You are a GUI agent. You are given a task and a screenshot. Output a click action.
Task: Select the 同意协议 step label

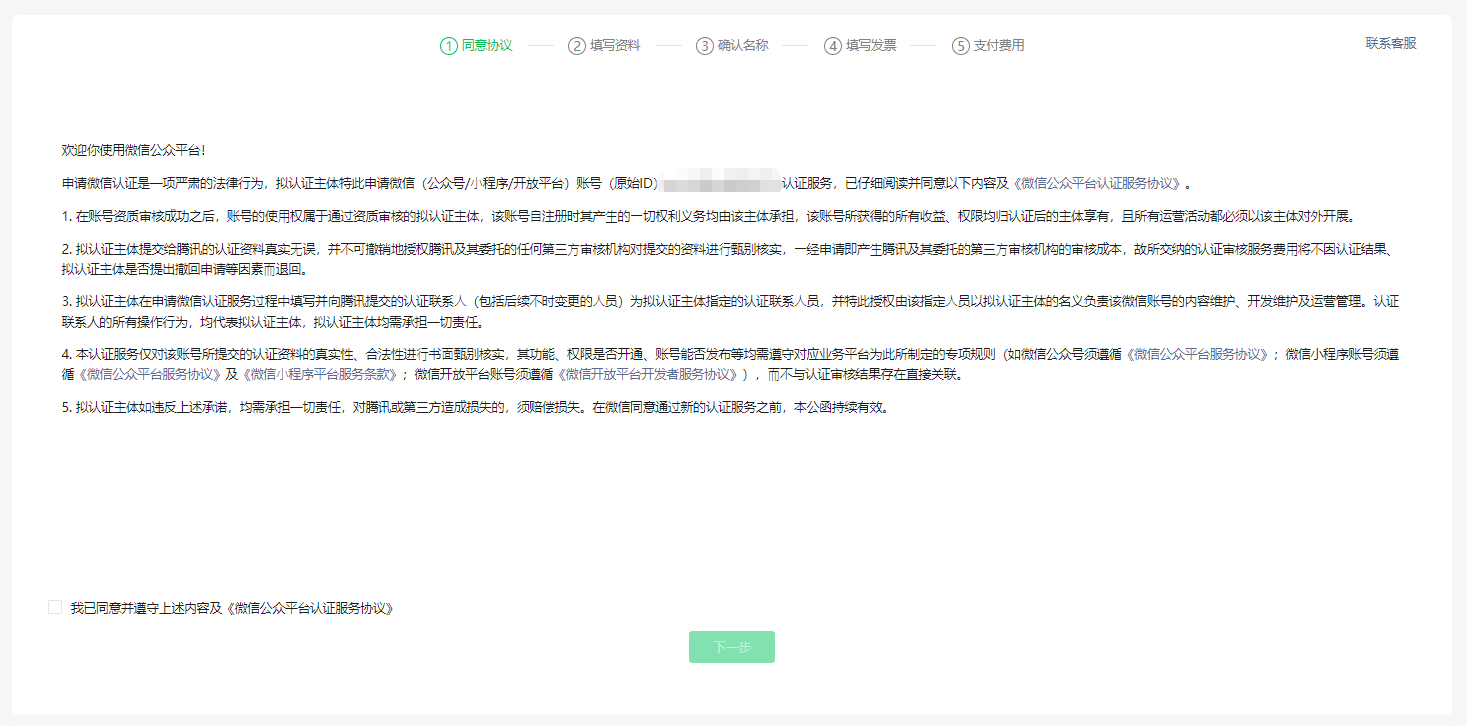[x=487, y=46]
